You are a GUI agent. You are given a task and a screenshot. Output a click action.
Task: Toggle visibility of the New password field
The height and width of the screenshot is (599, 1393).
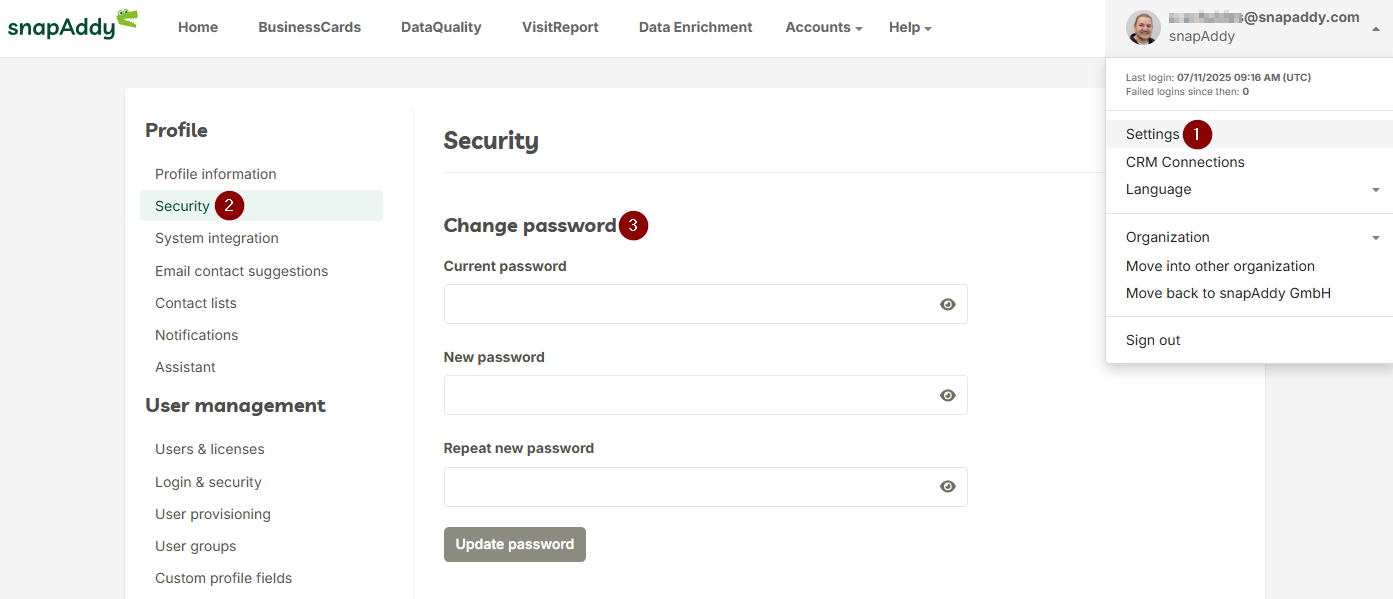(948, 395)
